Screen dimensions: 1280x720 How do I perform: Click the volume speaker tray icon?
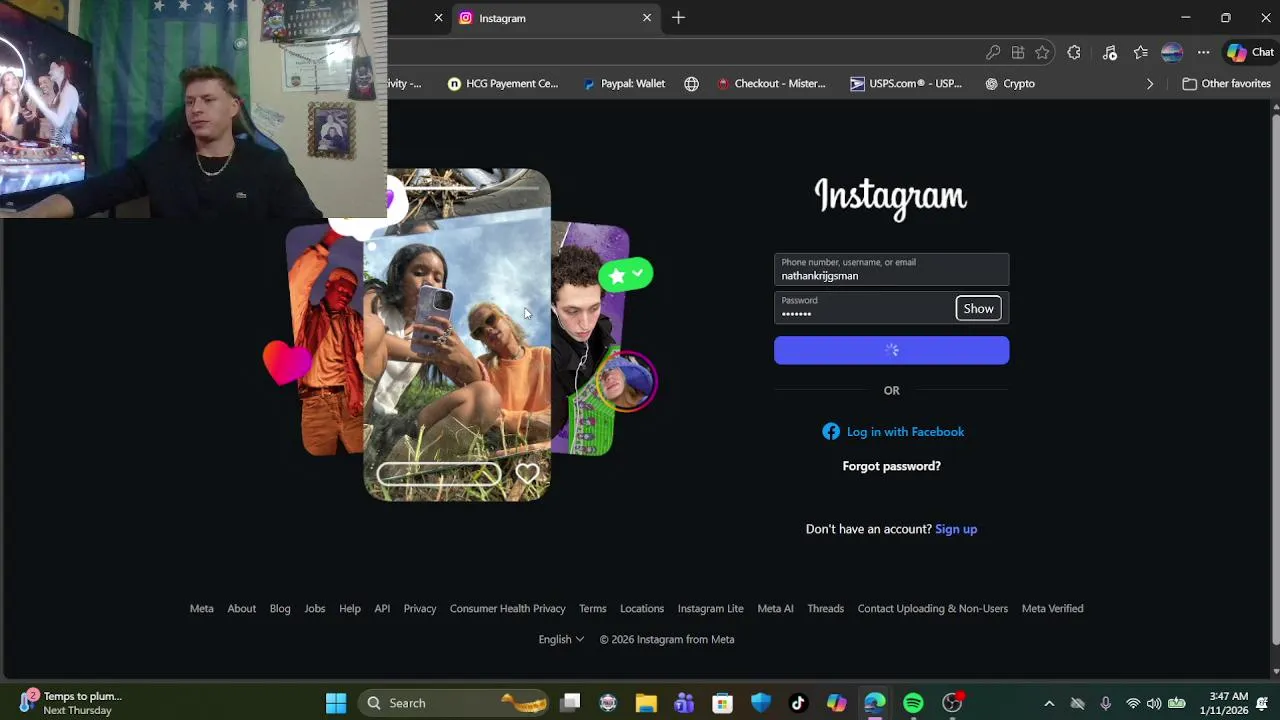tap(1154, 703)
